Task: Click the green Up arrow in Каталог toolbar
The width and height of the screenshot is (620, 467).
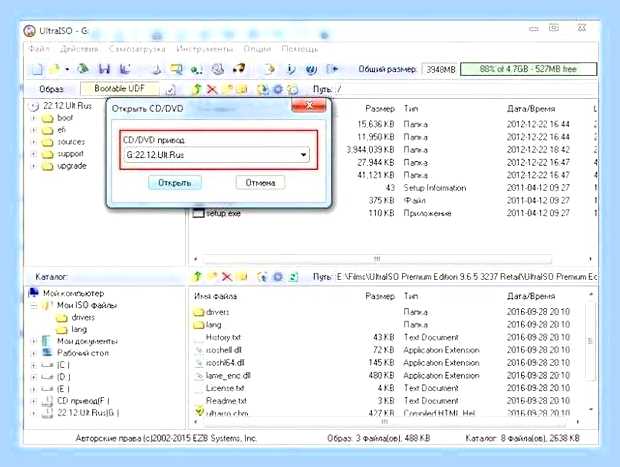Action: (197, 276)
